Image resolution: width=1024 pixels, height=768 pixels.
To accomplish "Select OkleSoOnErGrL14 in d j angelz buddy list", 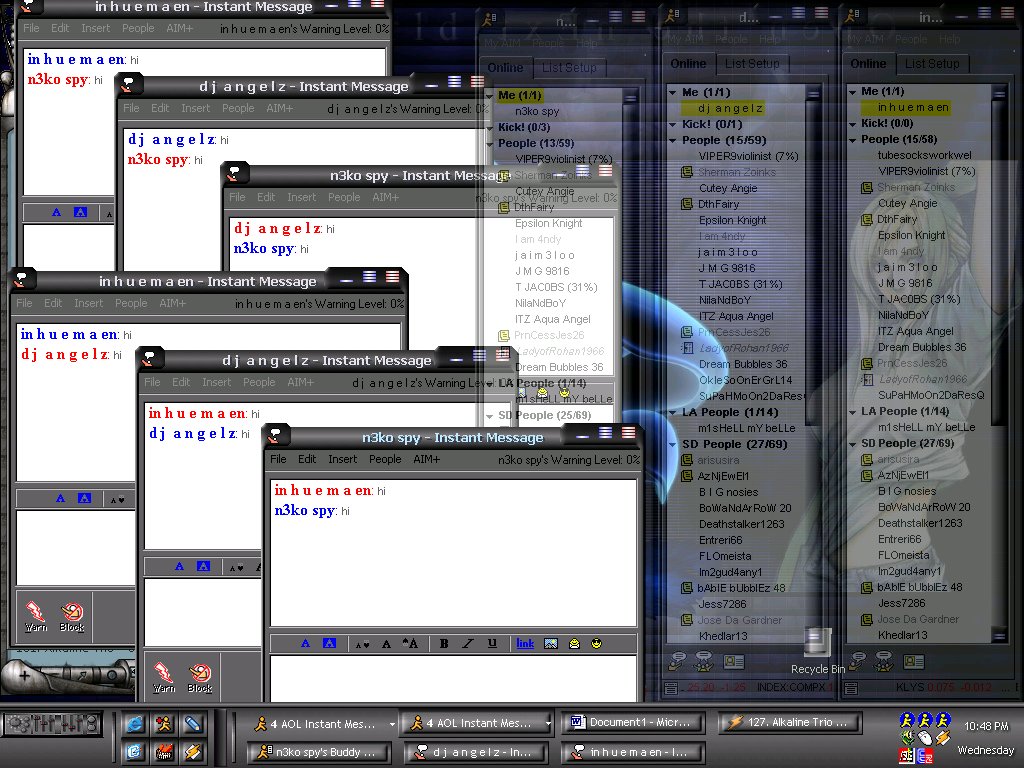I will click(745, 380).
